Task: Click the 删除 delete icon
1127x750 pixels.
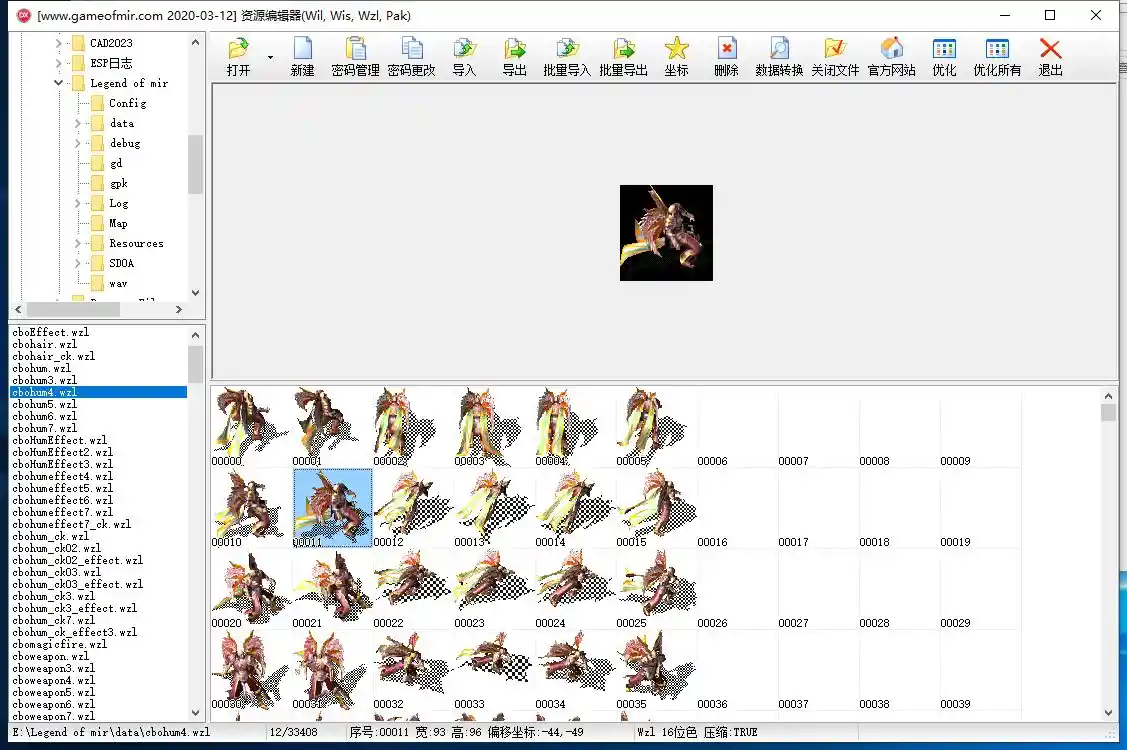Action: click(727, 56)
